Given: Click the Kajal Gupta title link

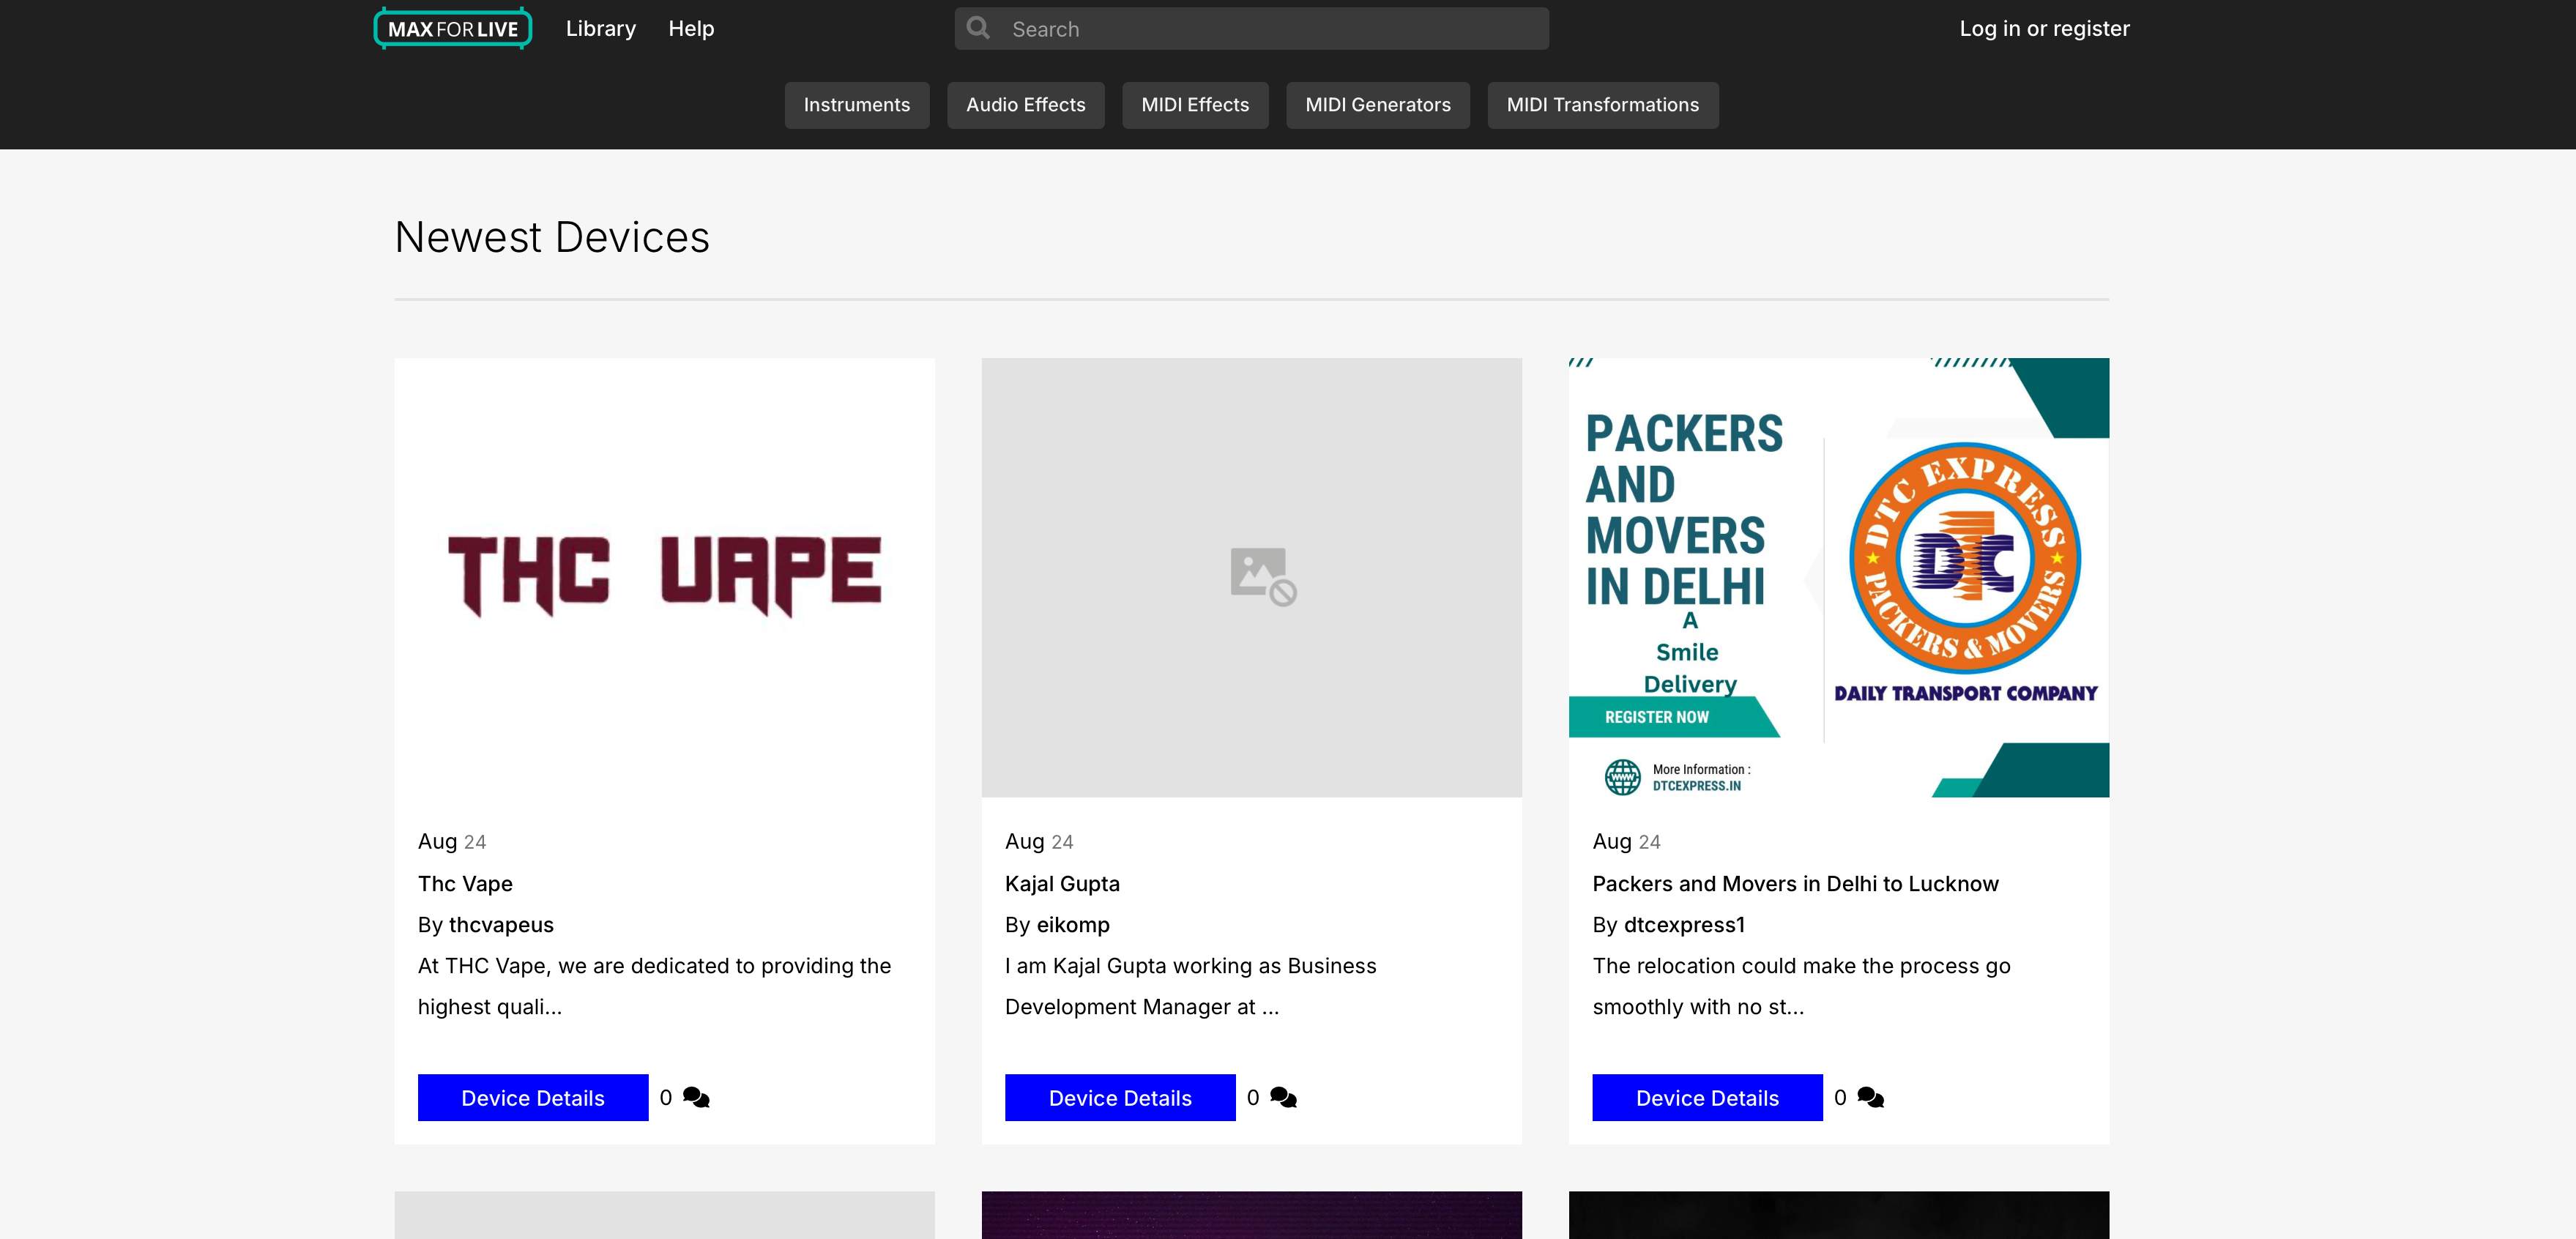Looking at the screenshot, I should click(1062, 883).
